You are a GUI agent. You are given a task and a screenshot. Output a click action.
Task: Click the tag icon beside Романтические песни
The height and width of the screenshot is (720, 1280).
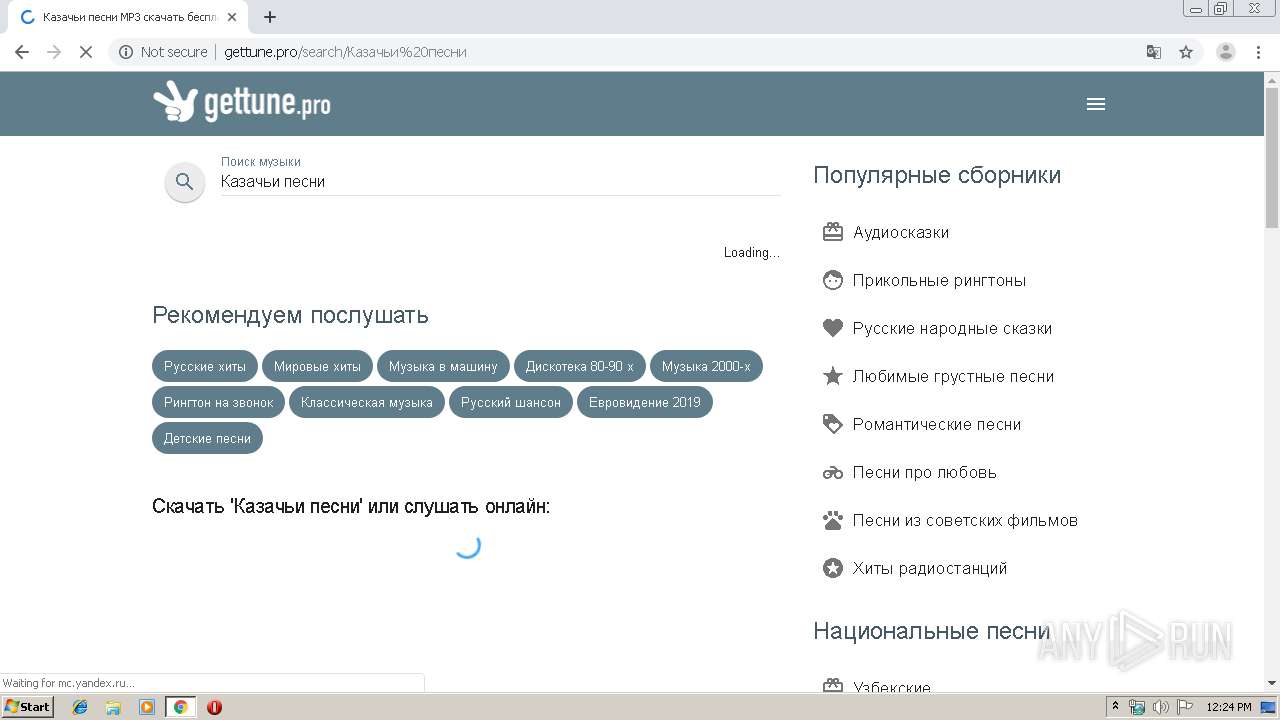(832, 424)
